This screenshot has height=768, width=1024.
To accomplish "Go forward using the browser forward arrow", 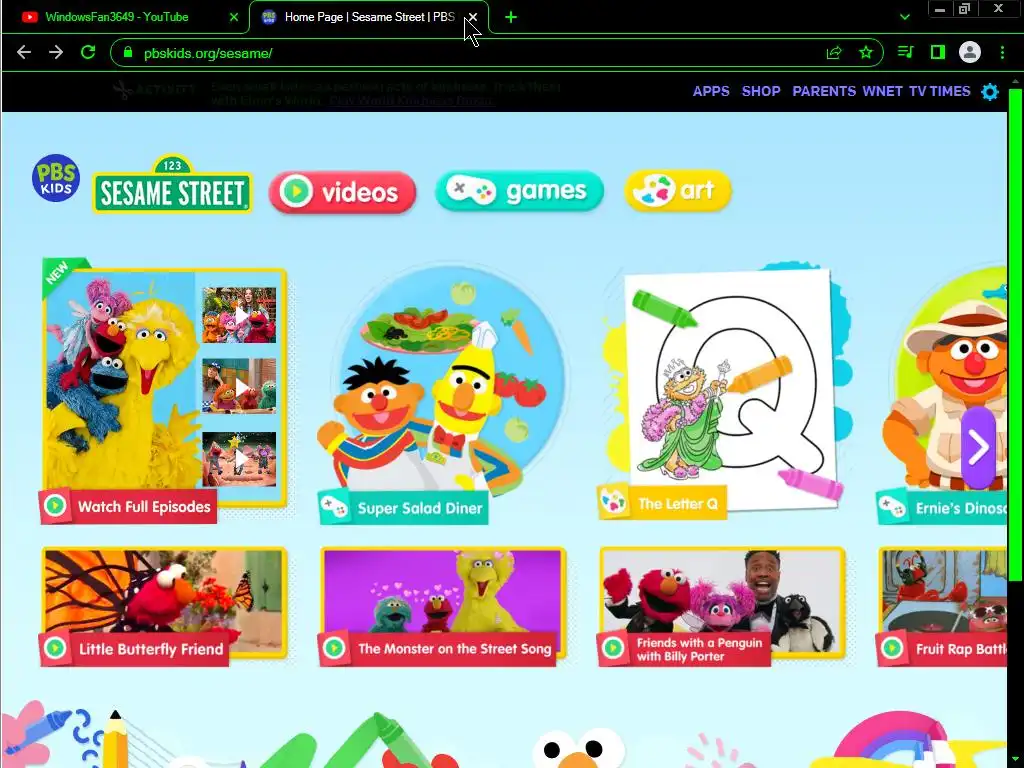I will 56,52.
